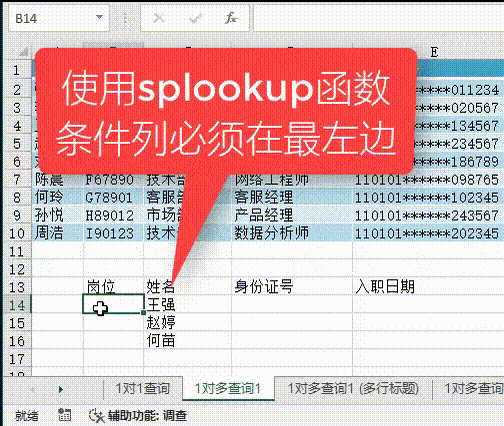Click the 身份证号 header cell in row 13
Image resolution: width=504 pixels, height=426 pixels.
[x=292, y=286]
